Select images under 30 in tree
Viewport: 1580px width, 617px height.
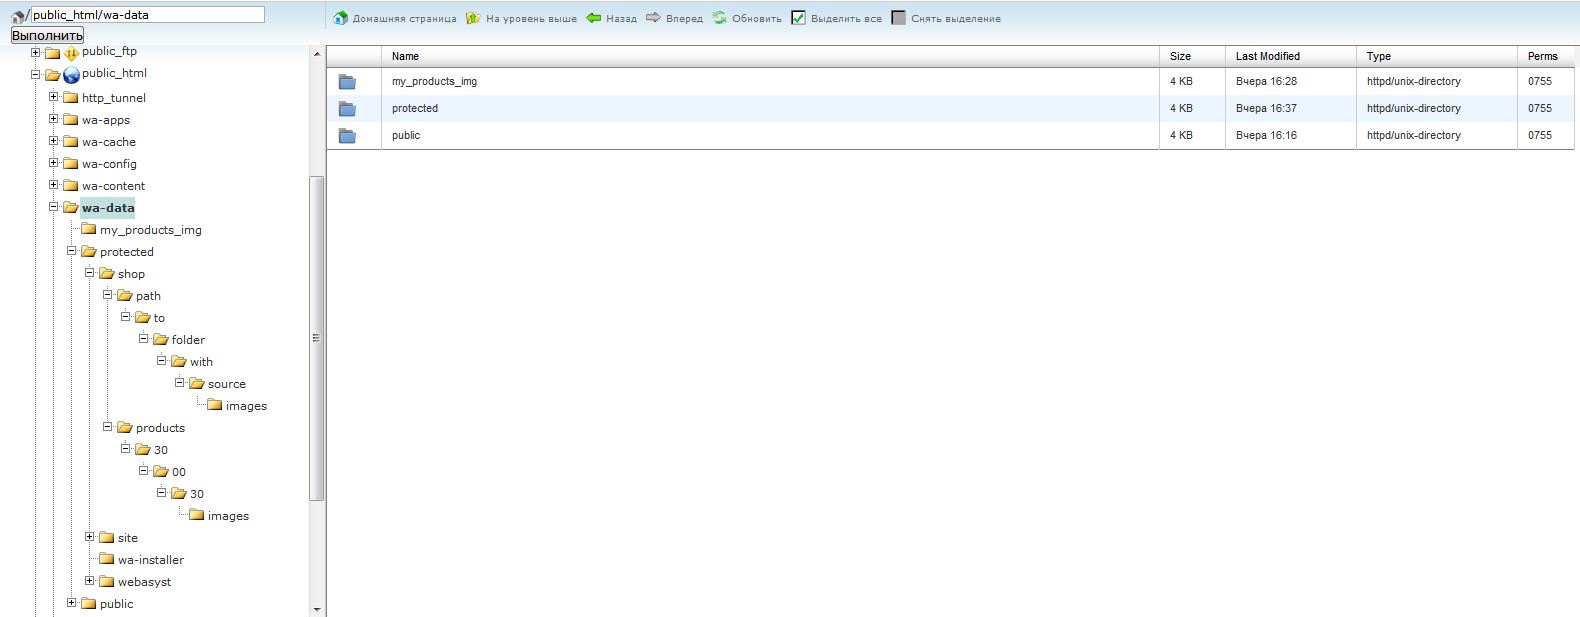tap(228, 516)
